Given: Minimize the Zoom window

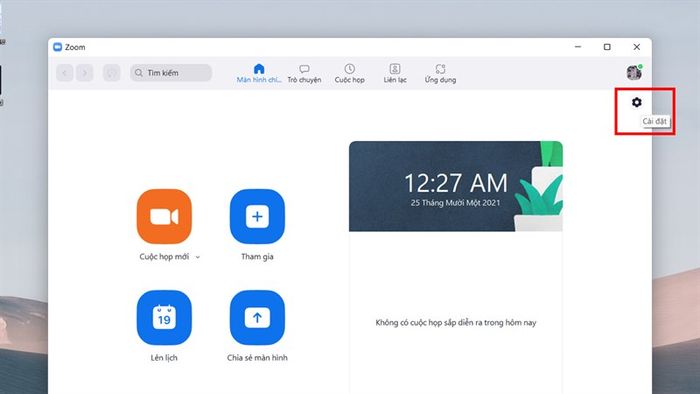Looking at the screenshot, I should tap(578, 47).
